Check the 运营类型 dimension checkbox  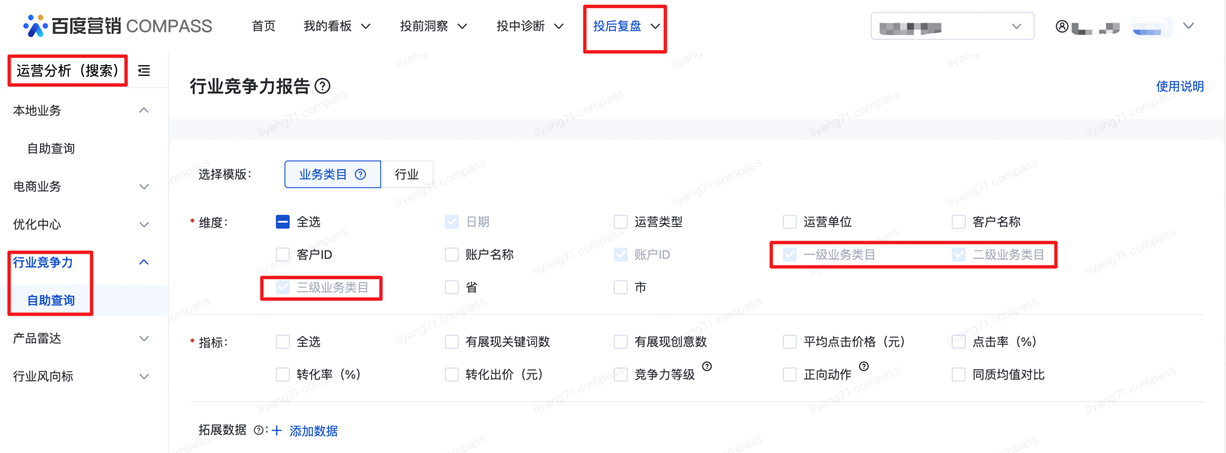click(x=621, y=222)
